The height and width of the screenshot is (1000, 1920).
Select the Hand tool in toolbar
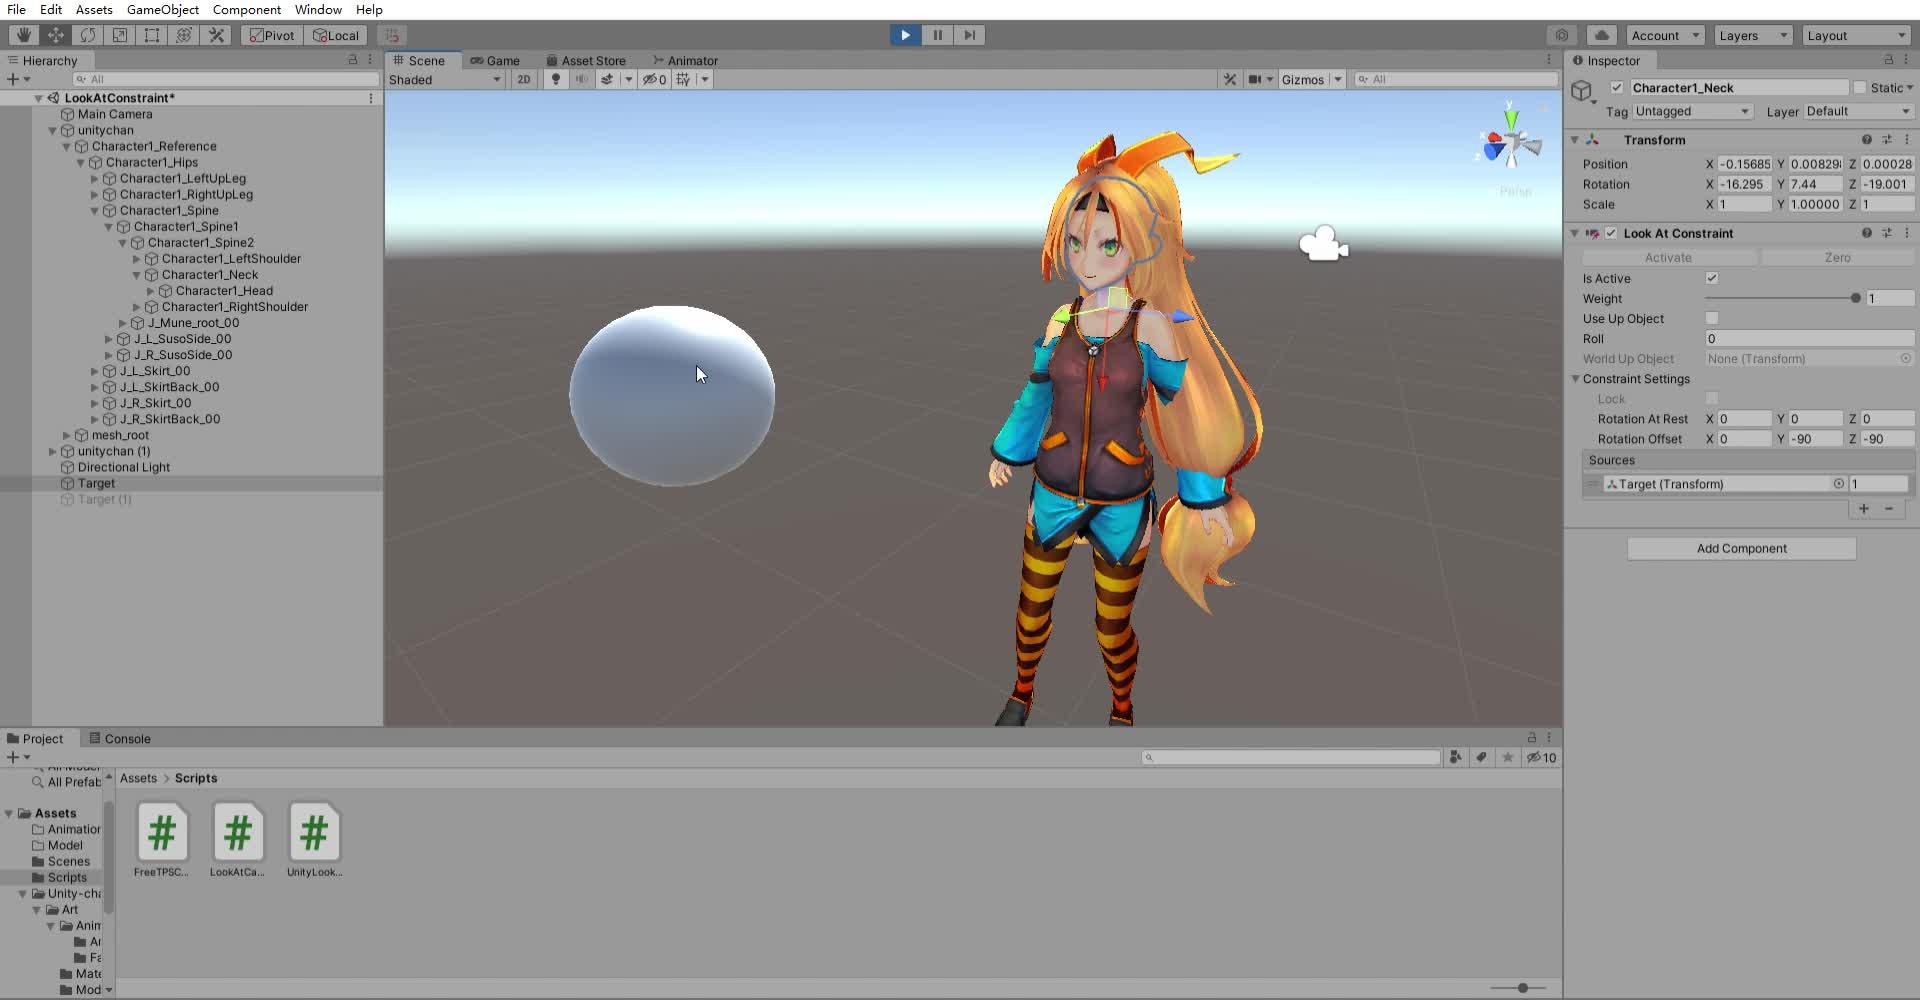pos(23,35)
